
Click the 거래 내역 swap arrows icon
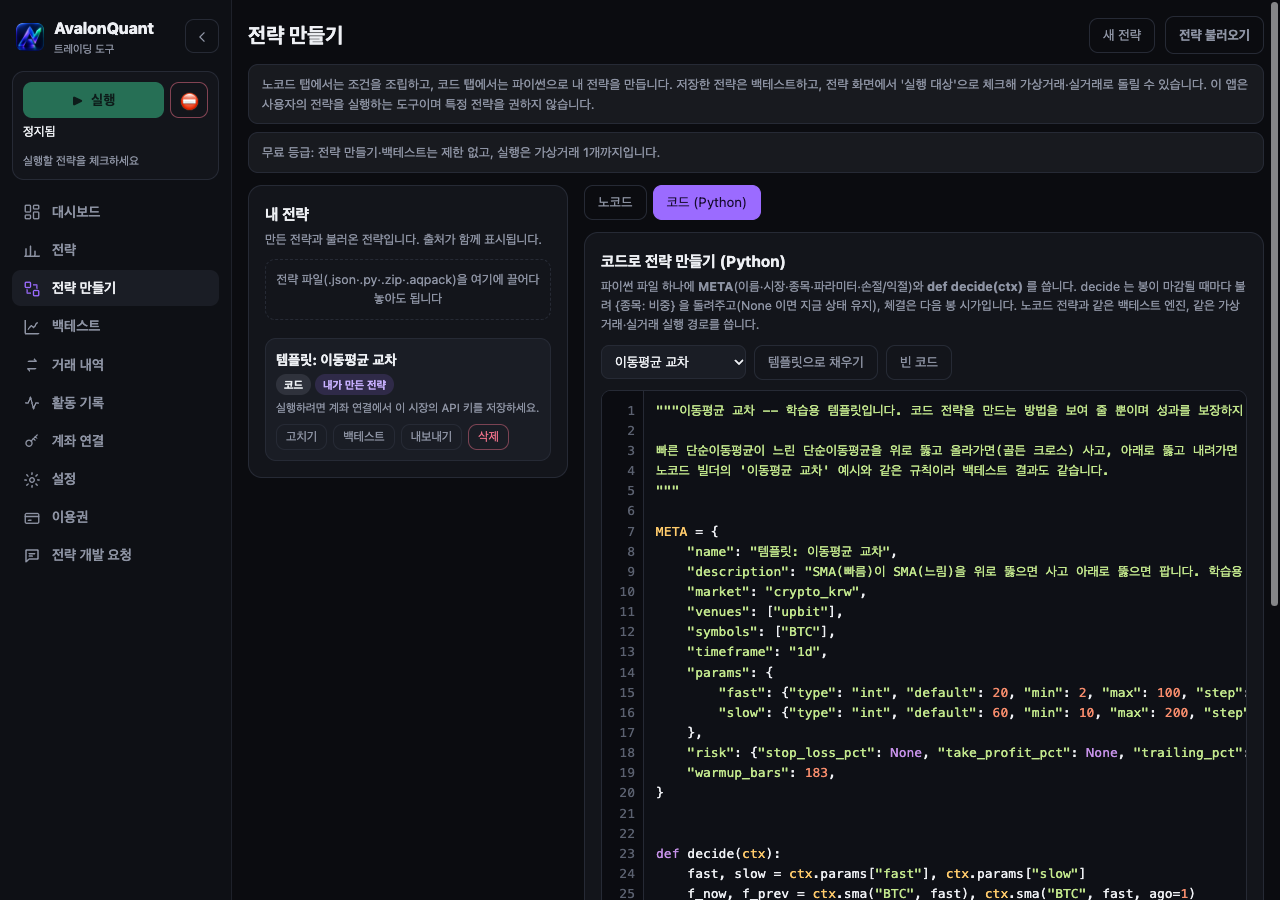[x=32, y=365]
